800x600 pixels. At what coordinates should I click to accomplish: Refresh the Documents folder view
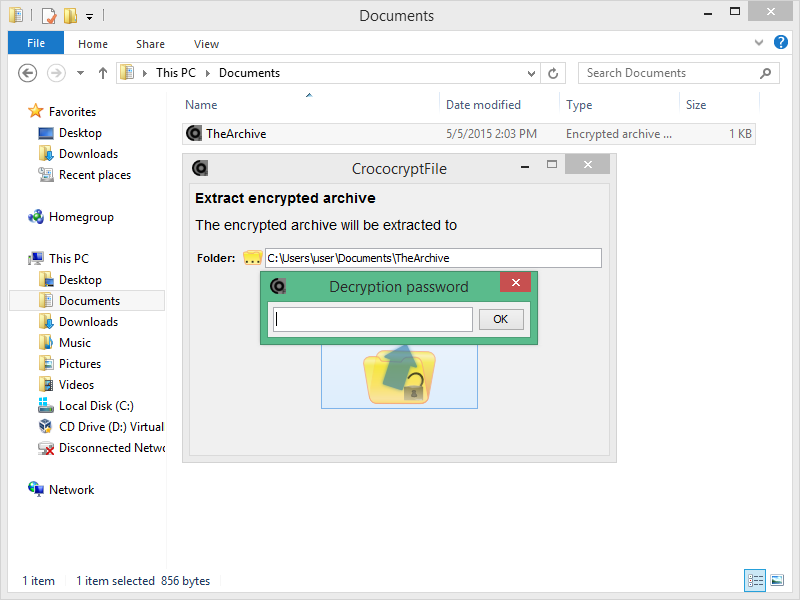pos(554,73)
